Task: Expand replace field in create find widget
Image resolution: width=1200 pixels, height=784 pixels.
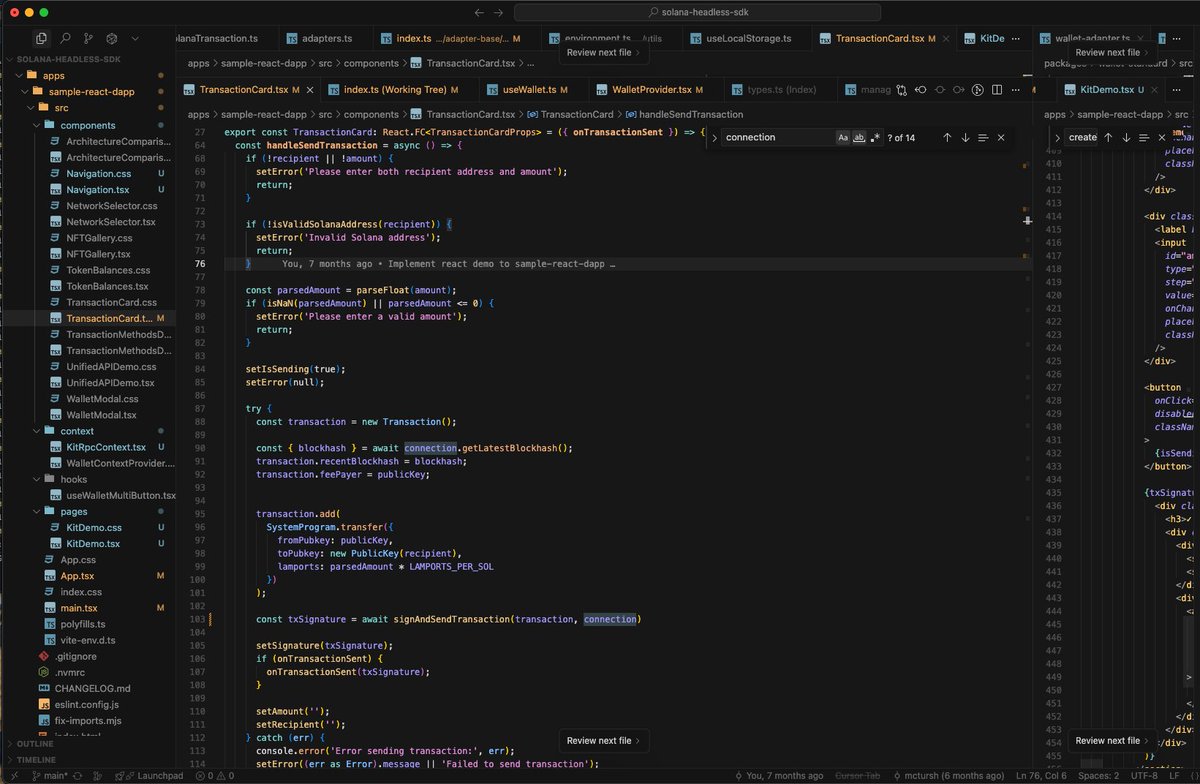Action: coord(1058,137)
